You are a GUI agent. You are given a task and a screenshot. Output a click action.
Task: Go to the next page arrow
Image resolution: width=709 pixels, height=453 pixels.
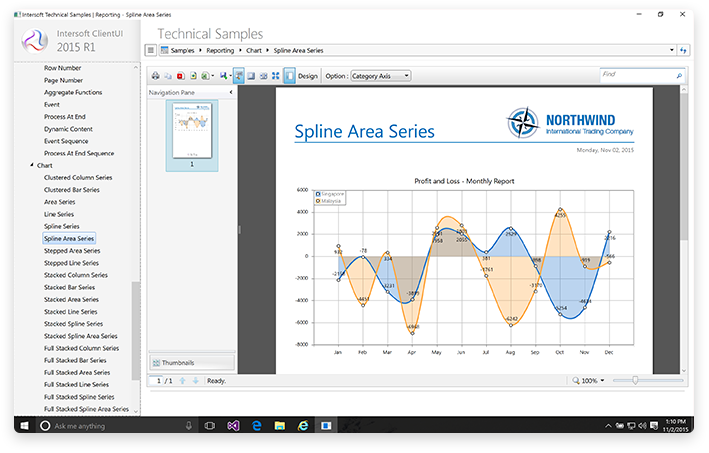[x=195, y=381]
